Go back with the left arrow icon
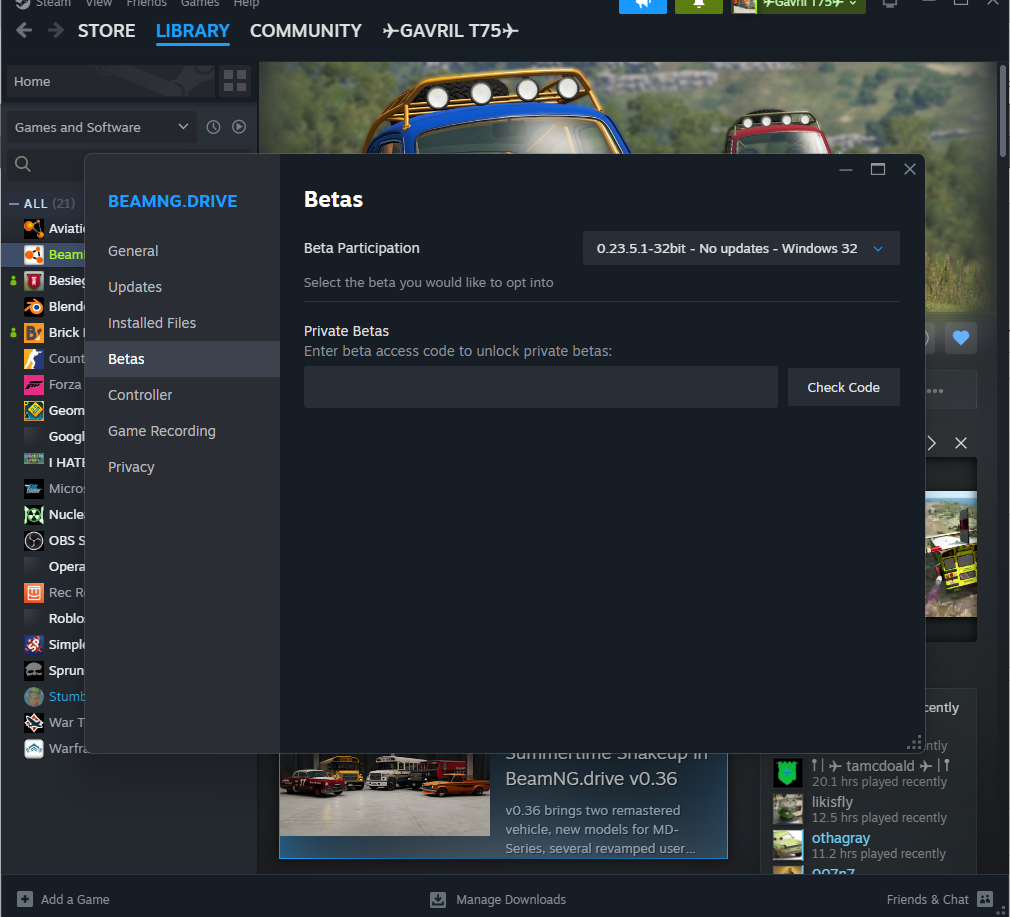The width and height of the screenshot is (1010, 917). 24,30
